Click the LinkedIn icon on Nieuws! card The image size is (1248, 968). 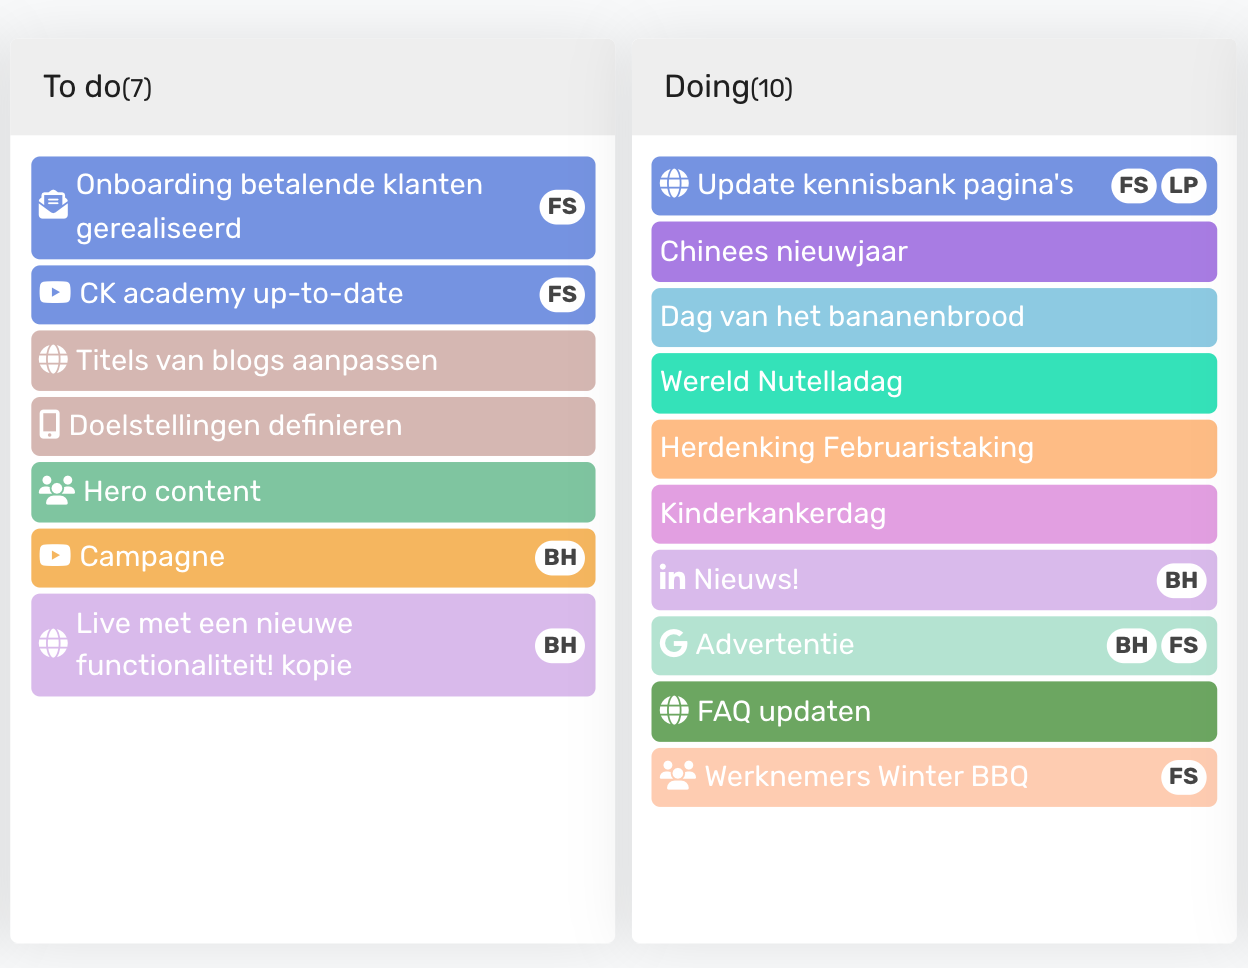673,577
